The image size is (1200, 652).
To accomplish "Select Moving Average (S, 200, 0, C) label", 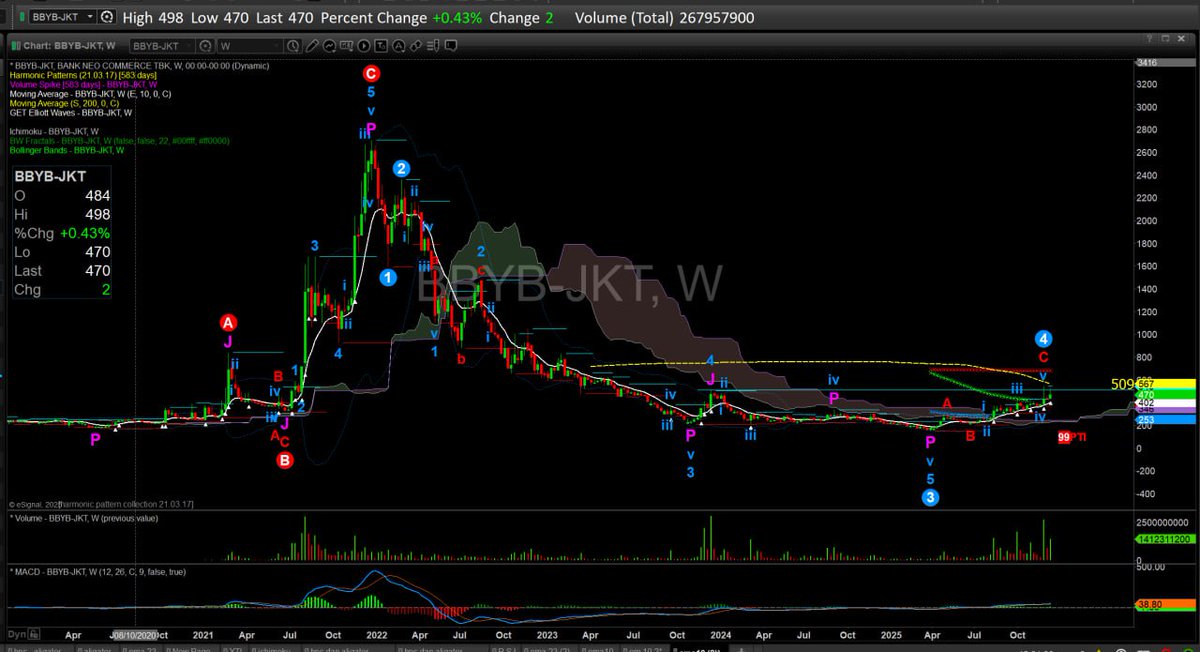I will pos(63,102).
